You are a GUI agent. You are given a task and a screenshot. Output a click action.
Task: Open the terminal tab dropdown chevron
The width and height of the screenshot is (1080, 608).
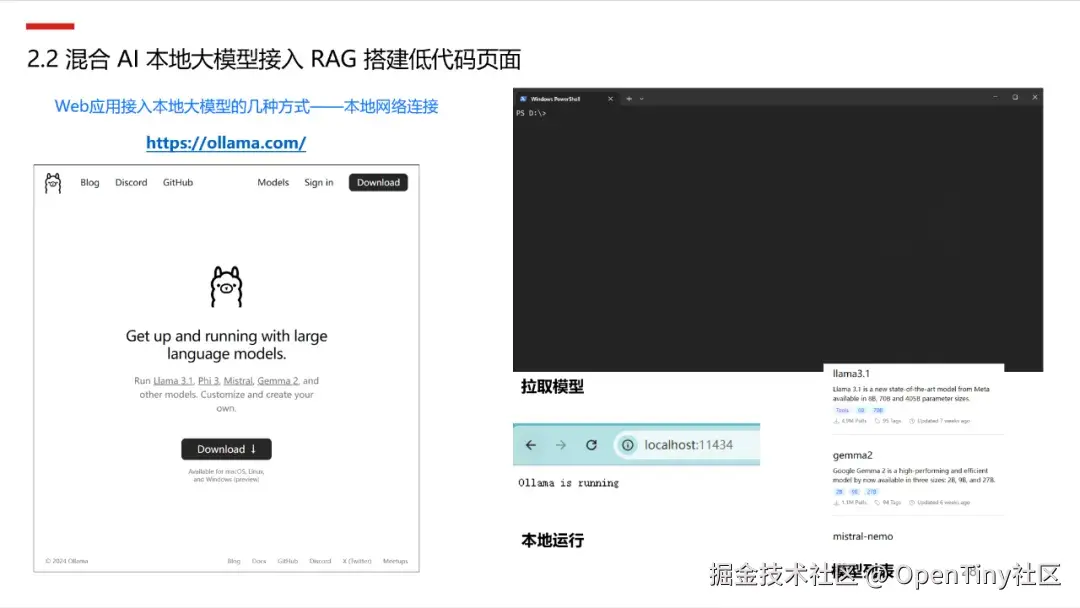(643, 98)
